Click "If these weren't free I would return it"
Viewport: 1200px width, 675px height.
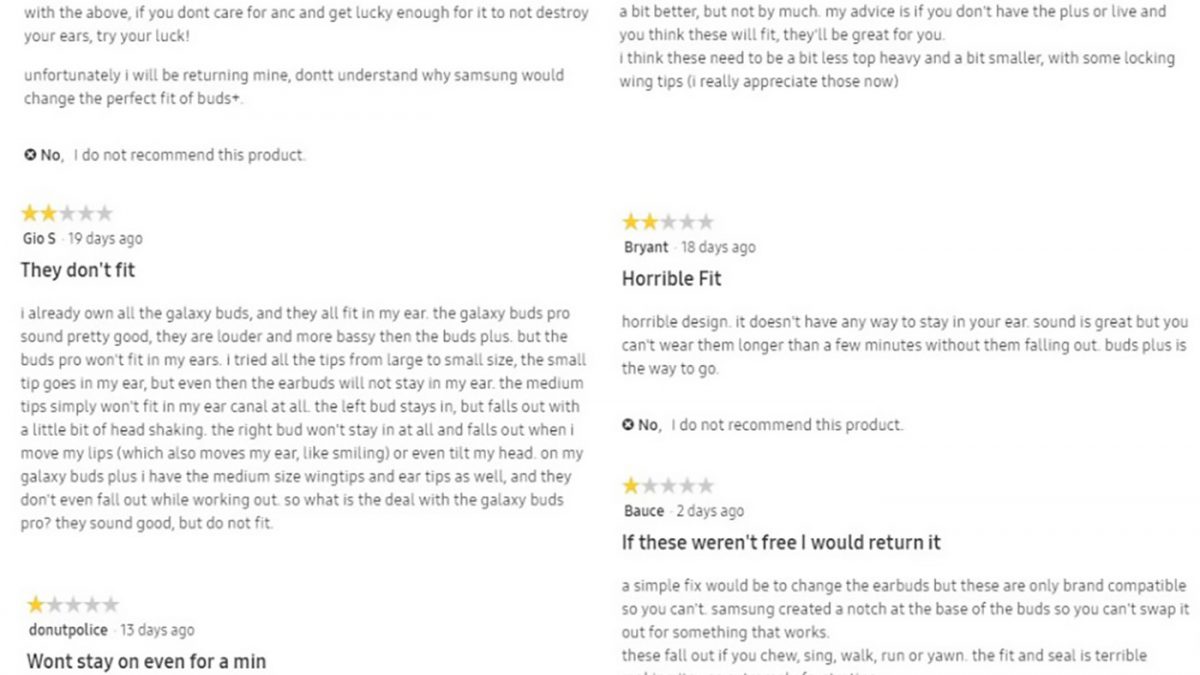point(781,543)
